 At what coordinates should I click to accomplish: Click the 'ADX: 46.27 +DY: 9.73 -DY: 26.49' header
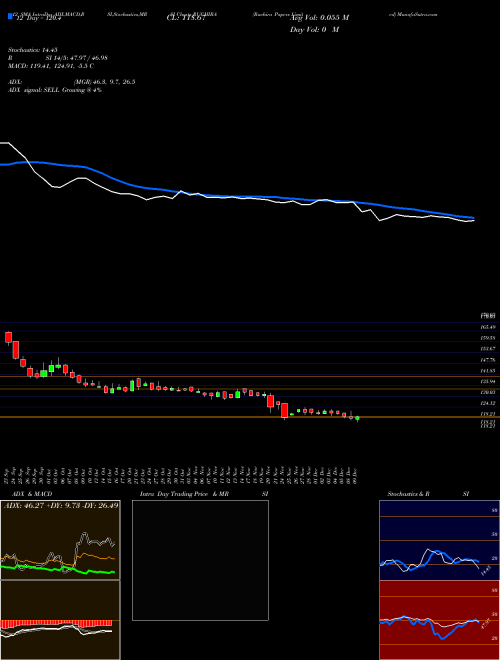pos(61,505)
